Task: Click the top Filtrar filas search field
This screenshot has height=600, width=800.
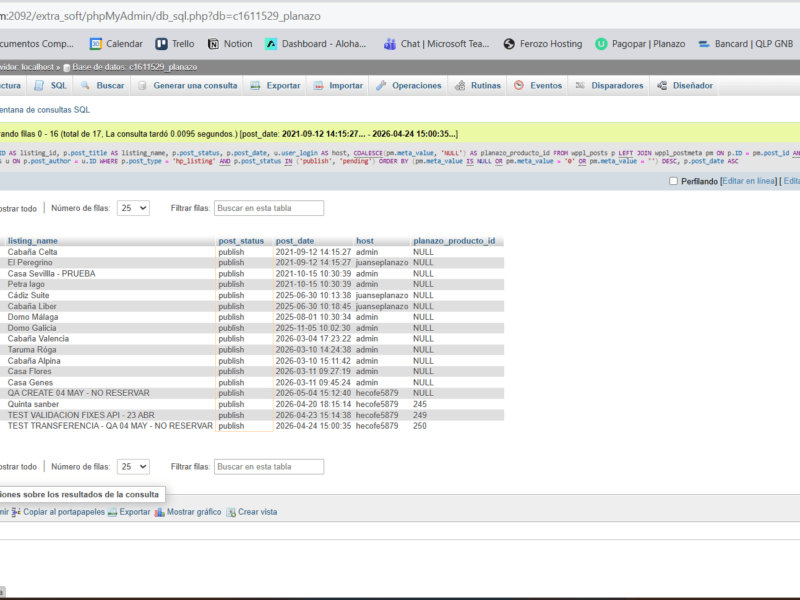Action: point(269,208)
